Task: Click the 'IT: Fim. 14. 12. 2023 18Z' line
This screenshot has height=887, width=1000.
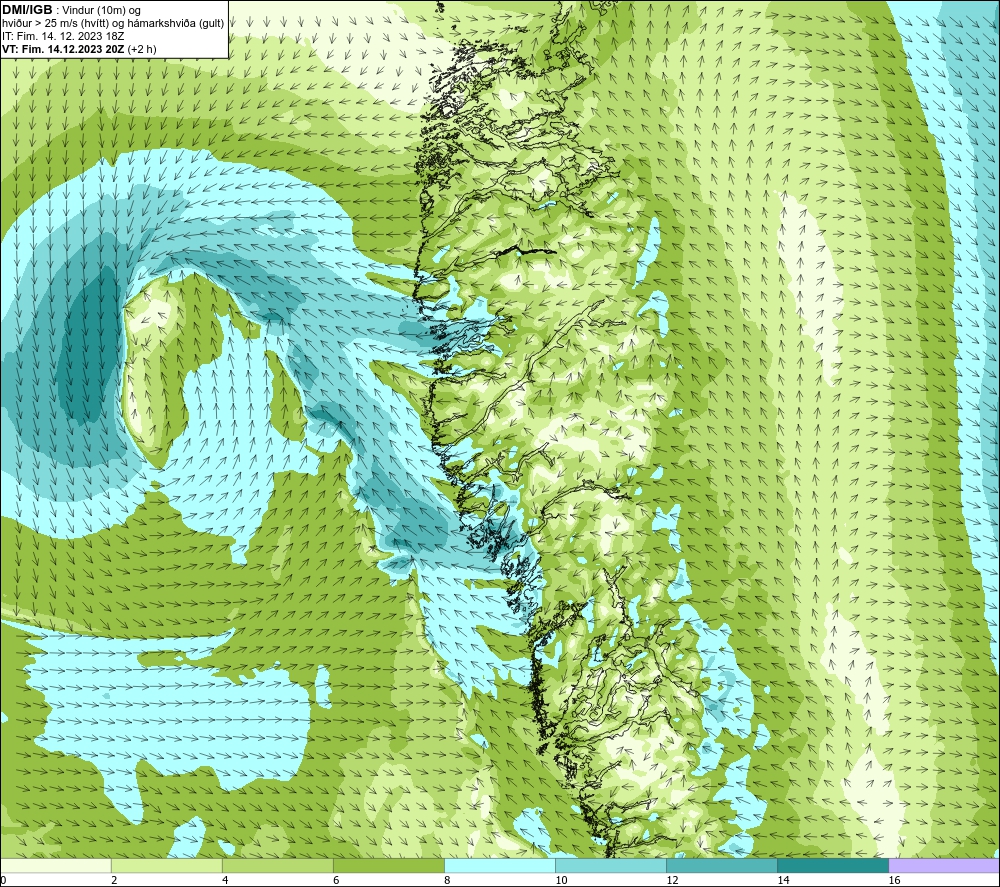Action: pyautogui.click(x=63, y=36)
